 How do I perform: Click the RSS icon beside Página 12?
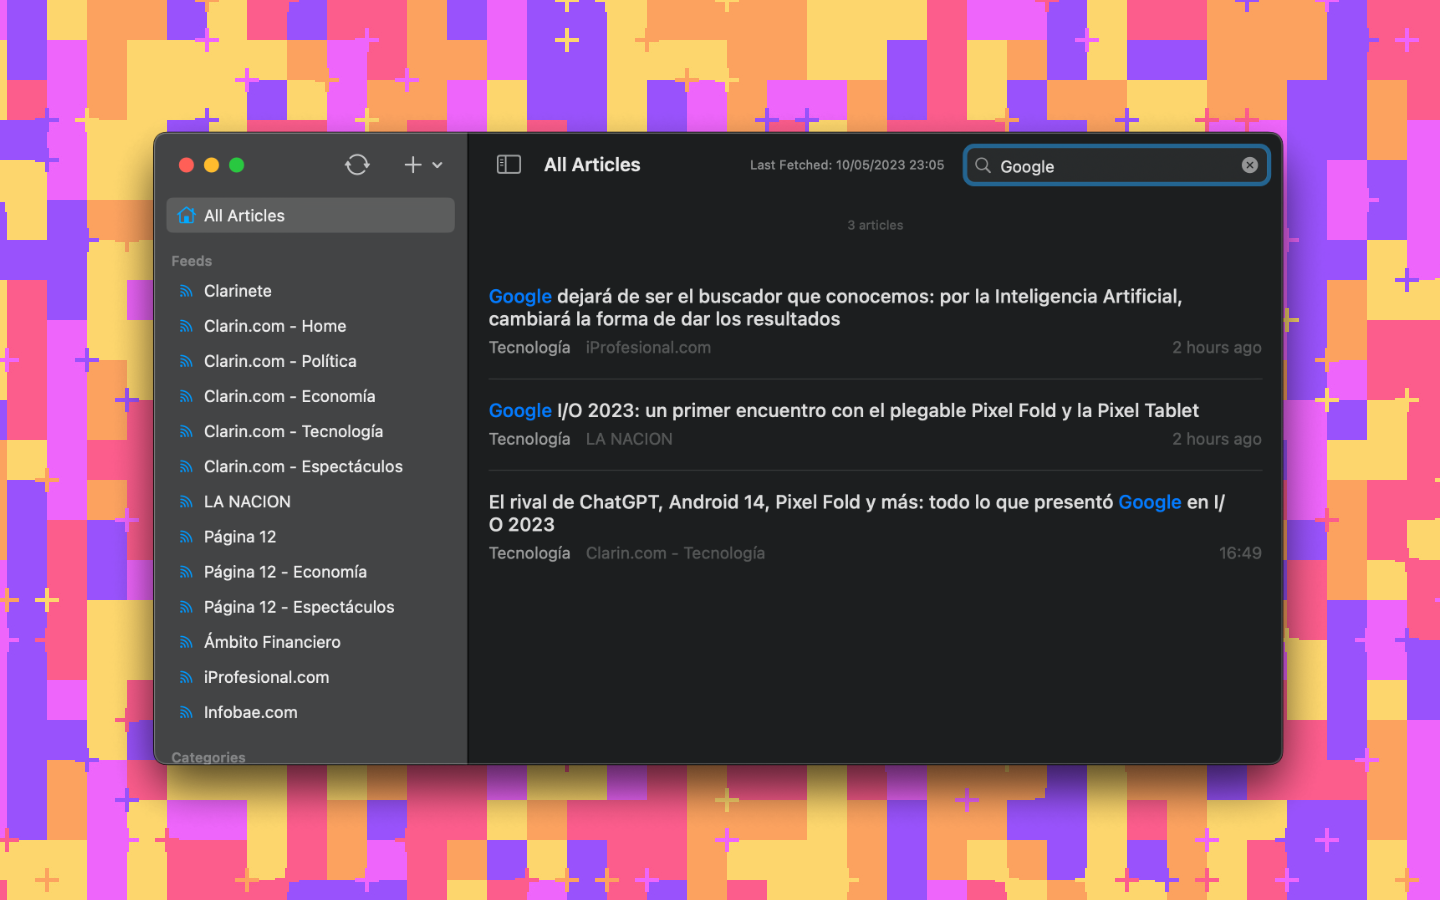[x=186, y=537]
